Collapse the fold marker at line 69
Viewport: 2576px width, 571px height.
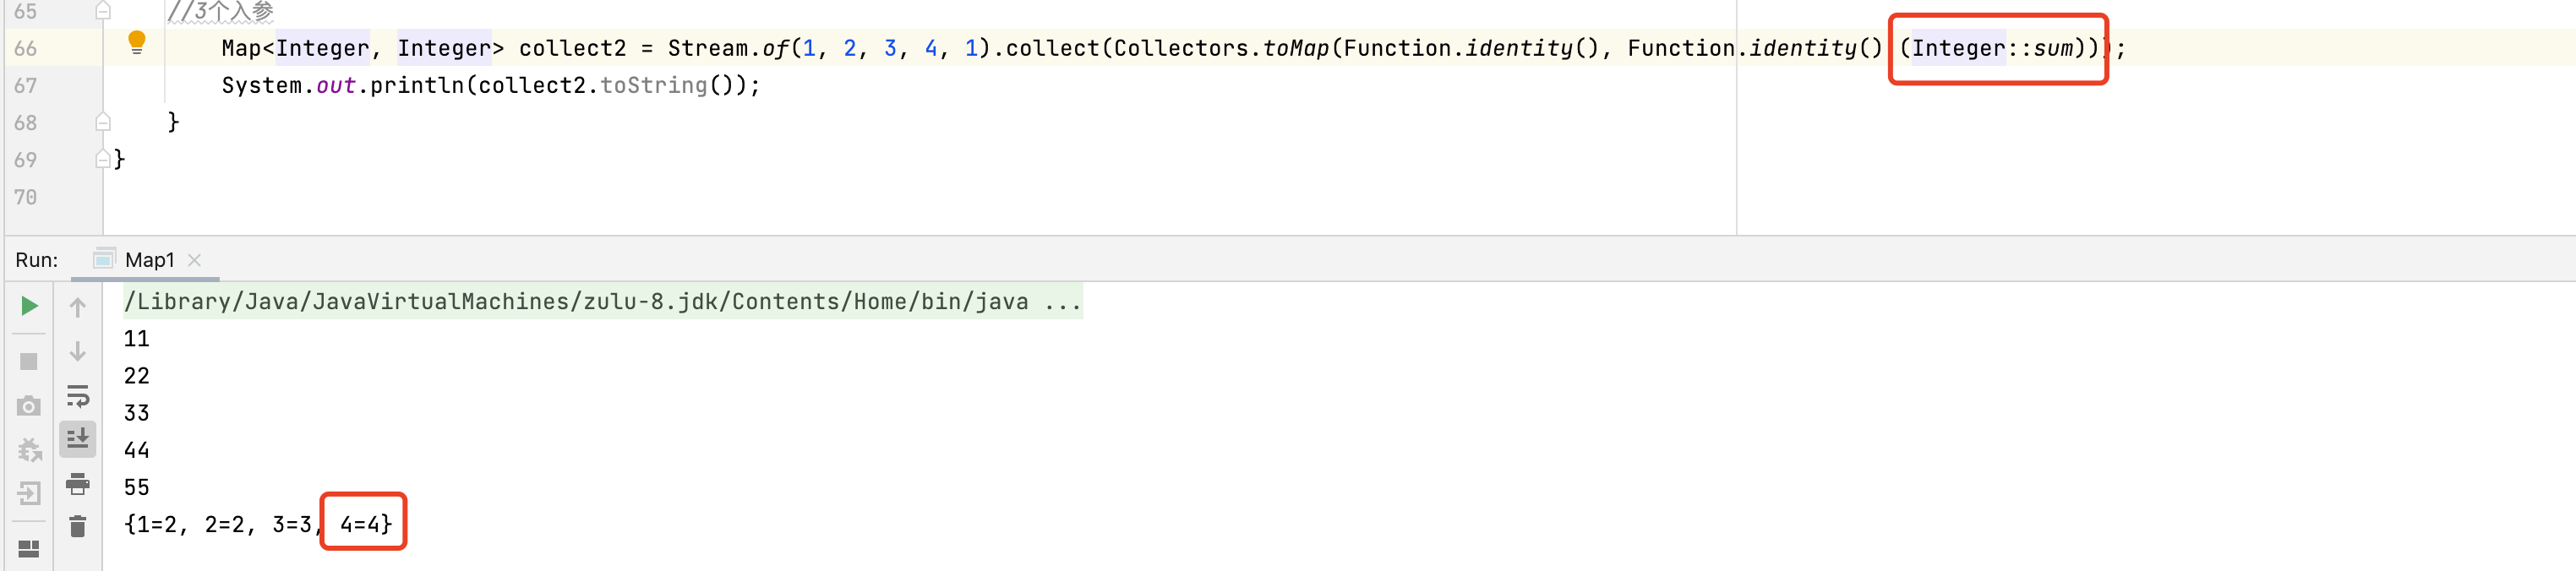(x=103, y=159)
